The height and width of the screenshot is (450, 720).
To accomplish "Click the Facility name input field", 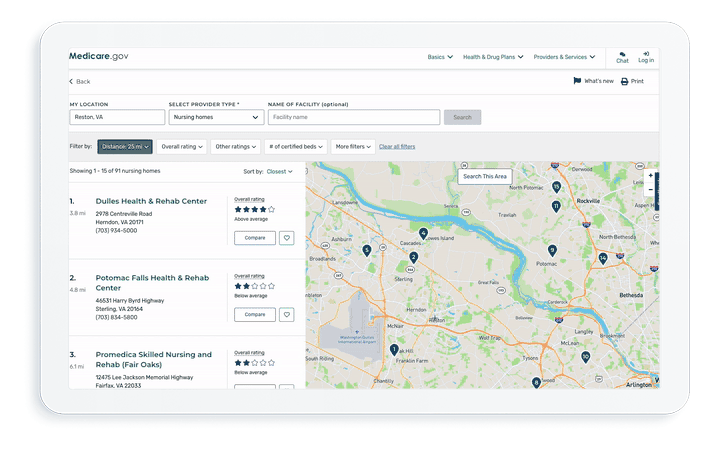I will click(x=353, y=117).
